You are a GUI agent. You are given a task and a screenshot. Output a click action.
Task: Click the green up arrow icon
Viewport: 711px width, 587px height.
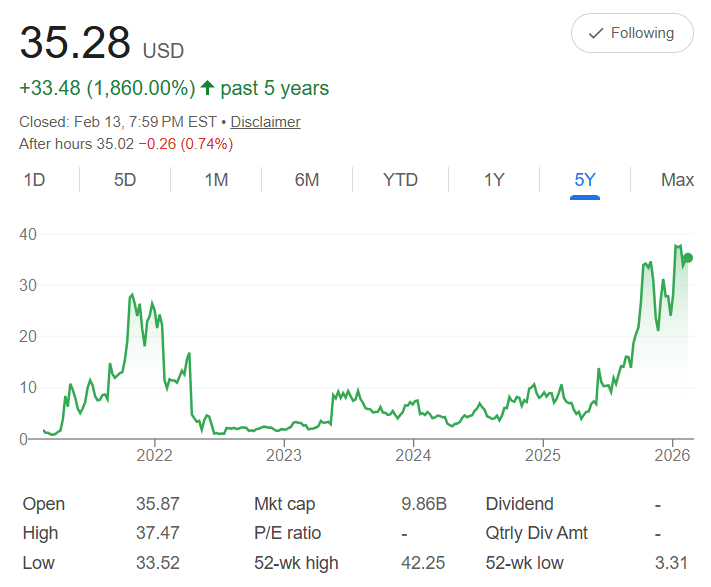pos(208,88)
